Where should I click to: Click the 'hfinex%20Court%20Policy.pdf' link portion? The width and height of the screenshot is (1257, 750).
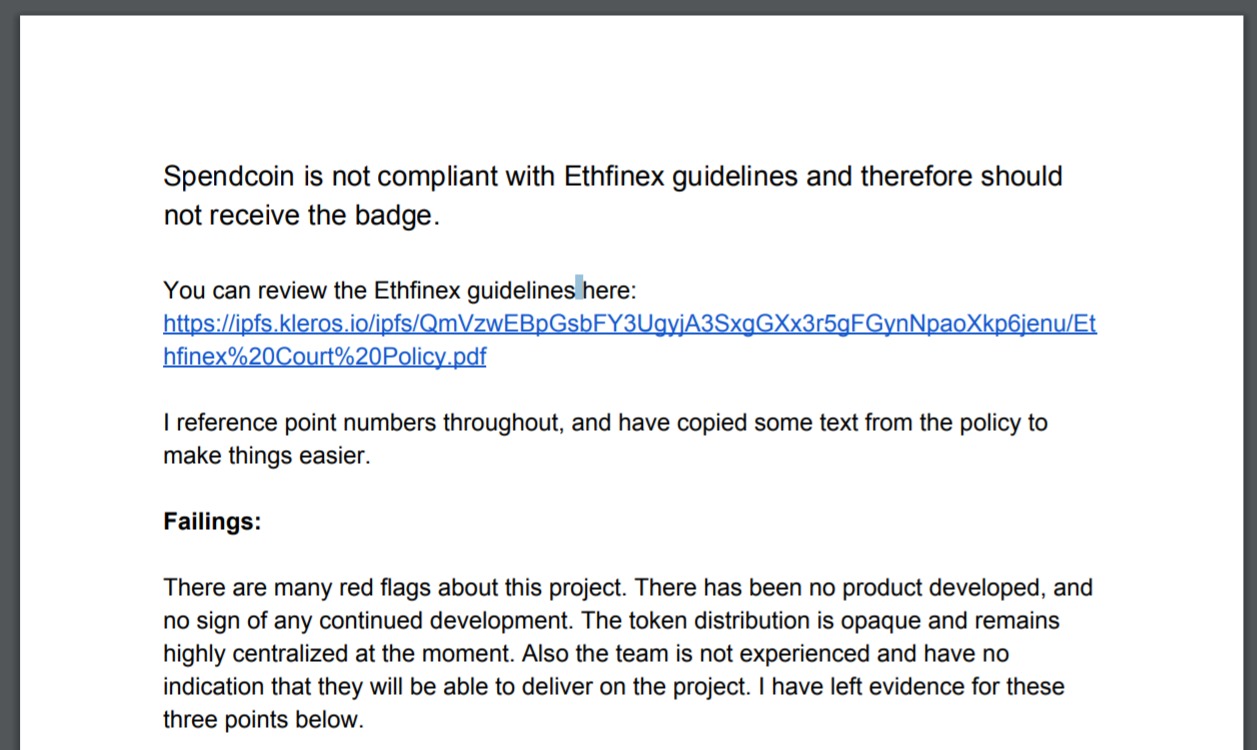tap(324, 357)
